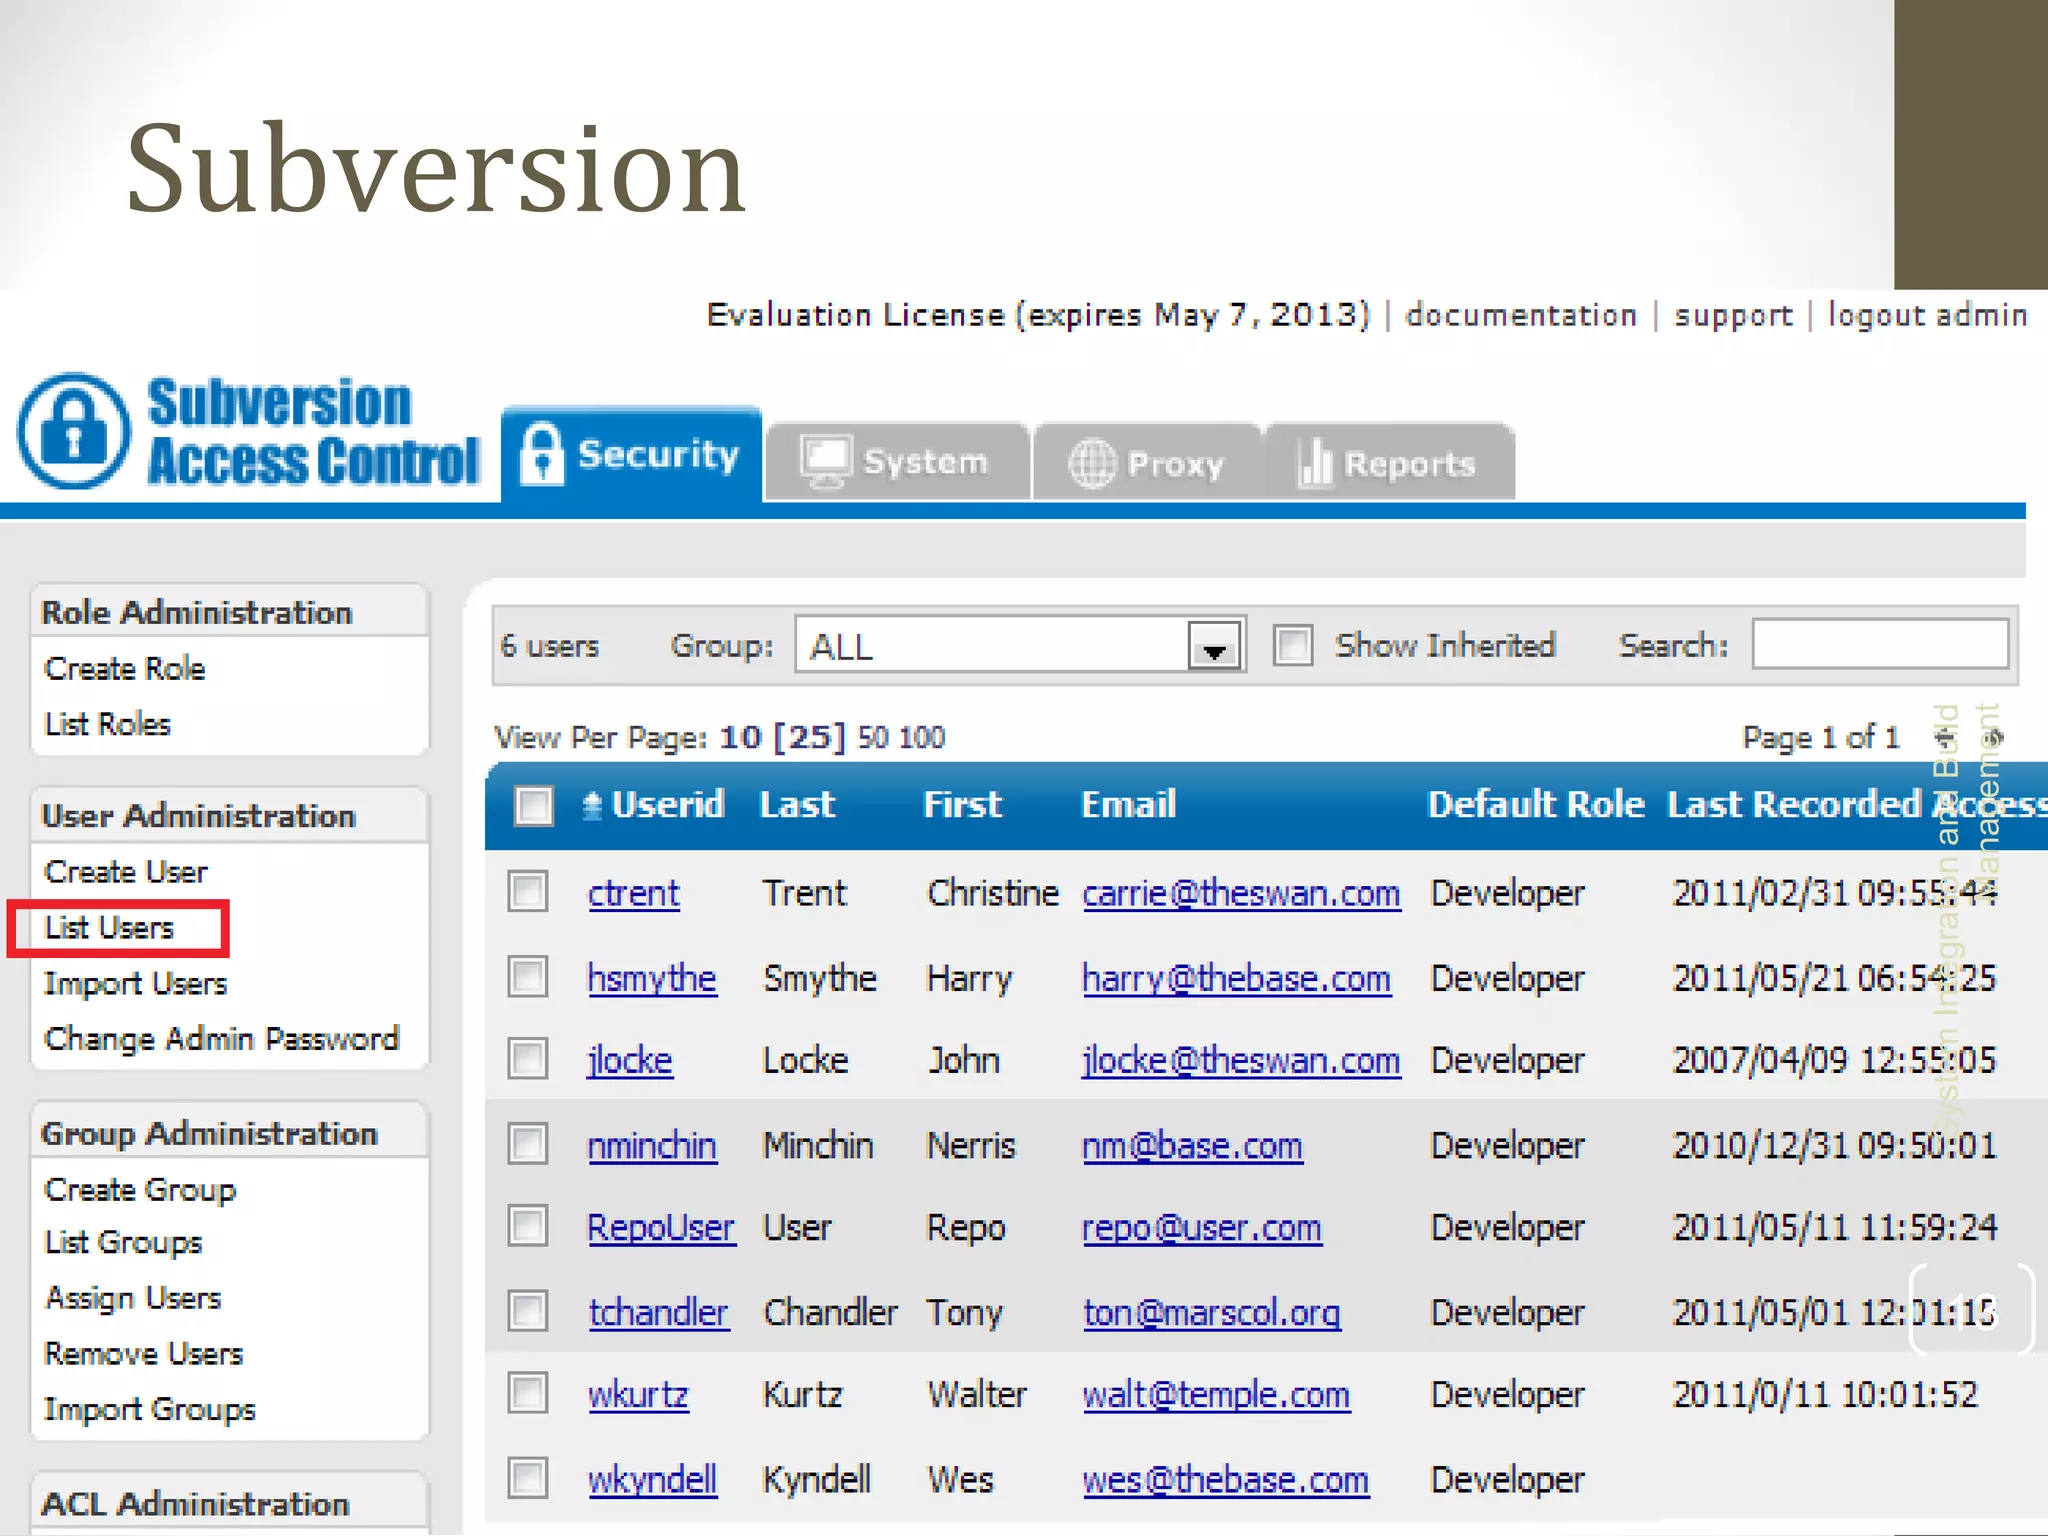Screen dimensions: 2048x1536
Task: Set view per page to 100
Action: click(921, 738)
